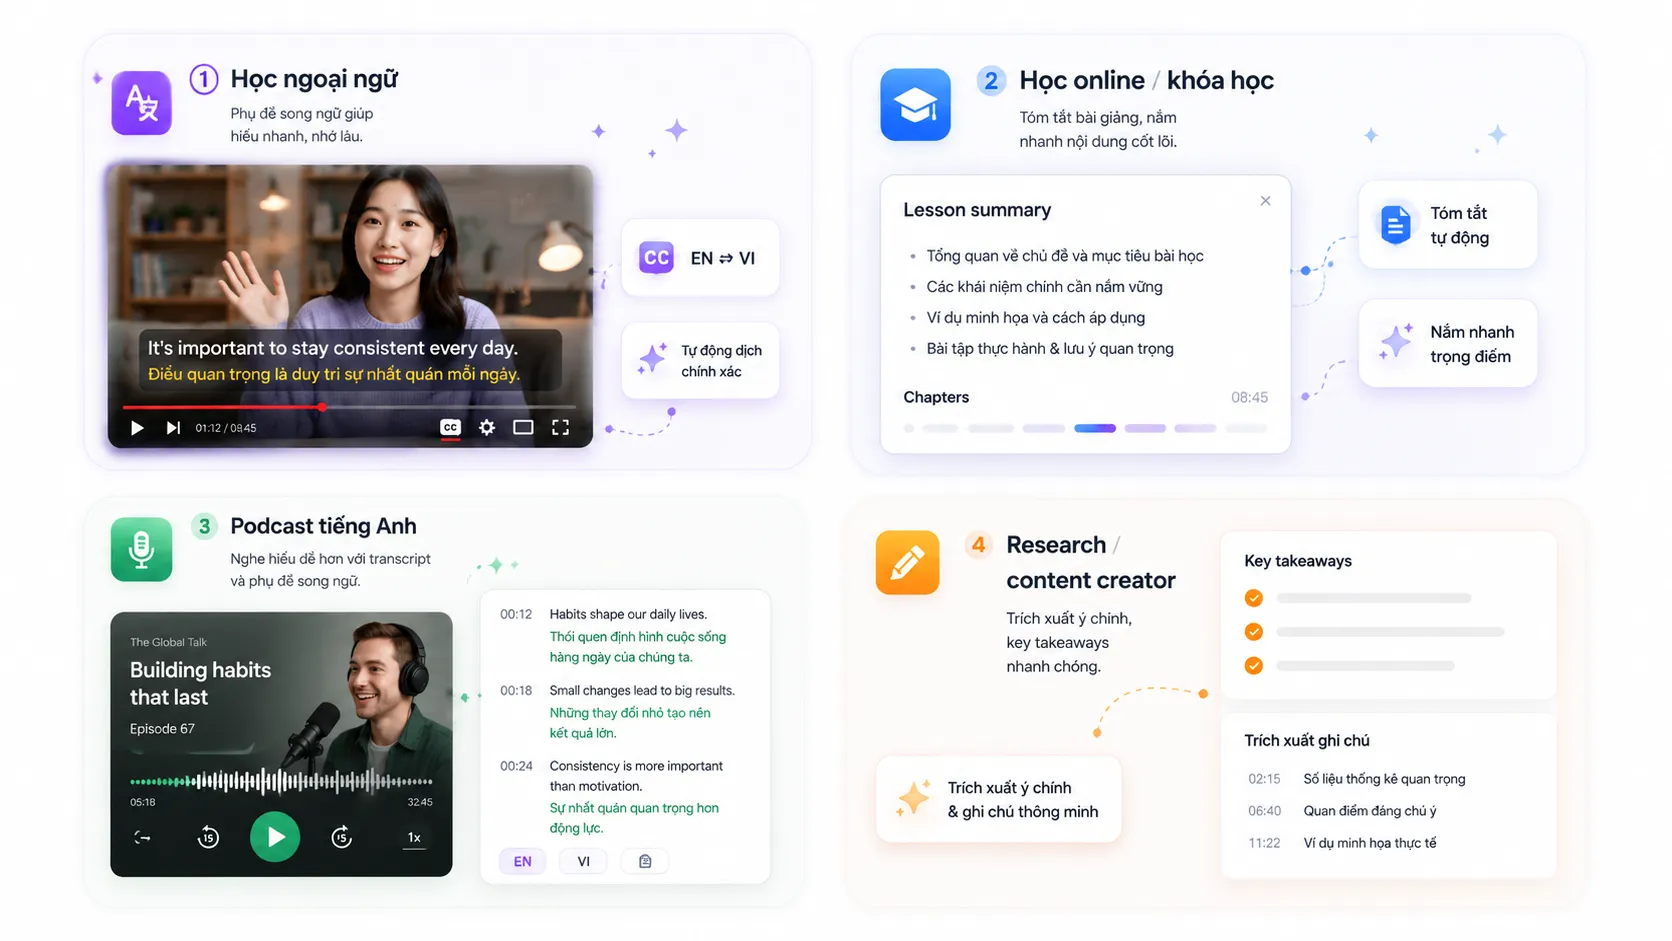Screen dimensions: 1672x941
Task: Click the purple language translation icon
Action: click(x=141, y=103)
